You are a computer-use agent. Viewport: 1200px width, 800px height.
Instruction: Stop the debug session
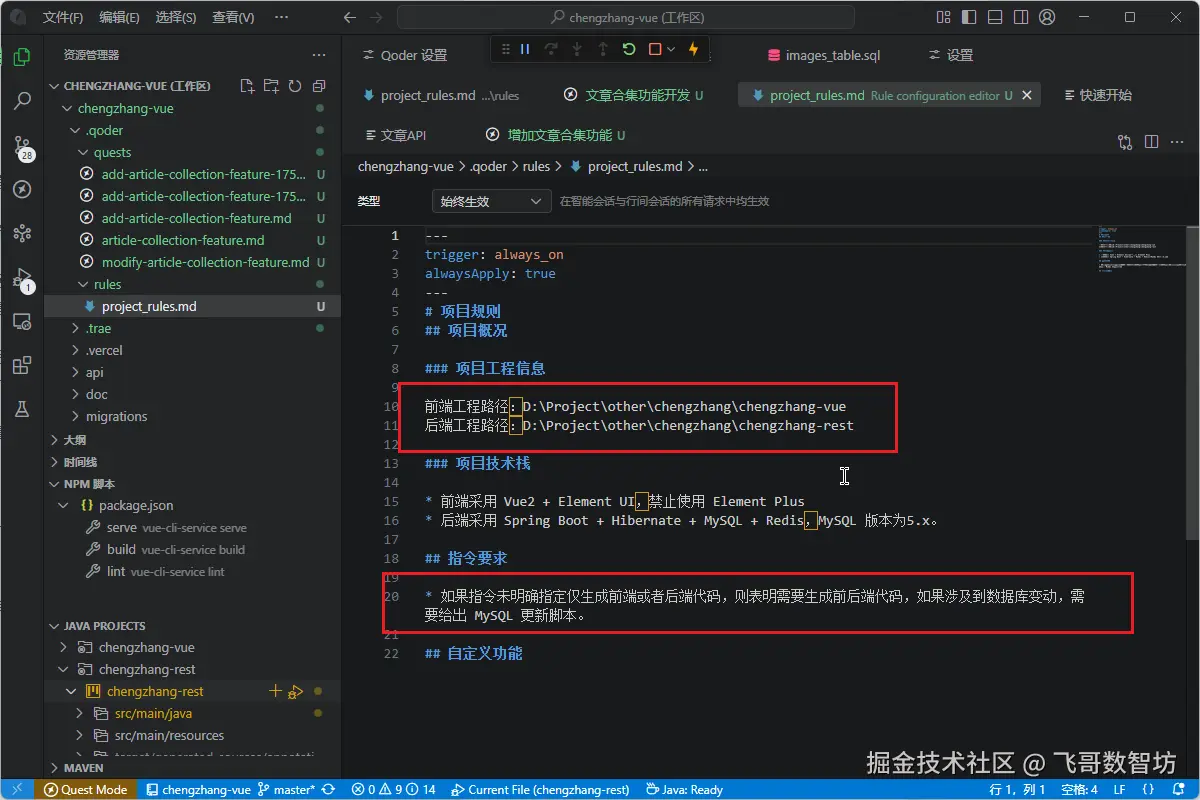(x=655, y=49)
